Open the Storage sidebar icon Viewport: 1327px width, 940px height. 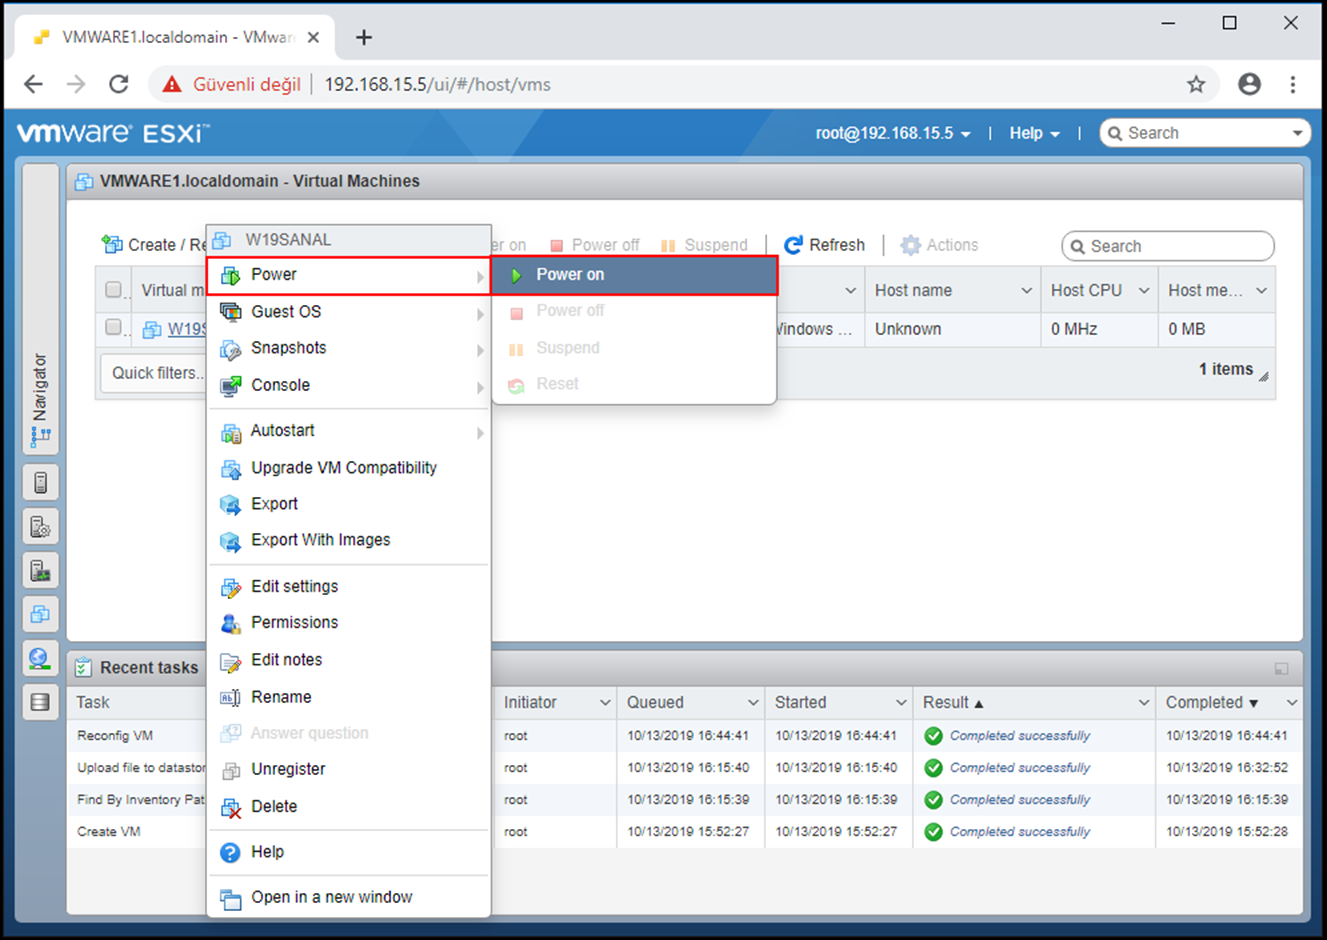40,702
